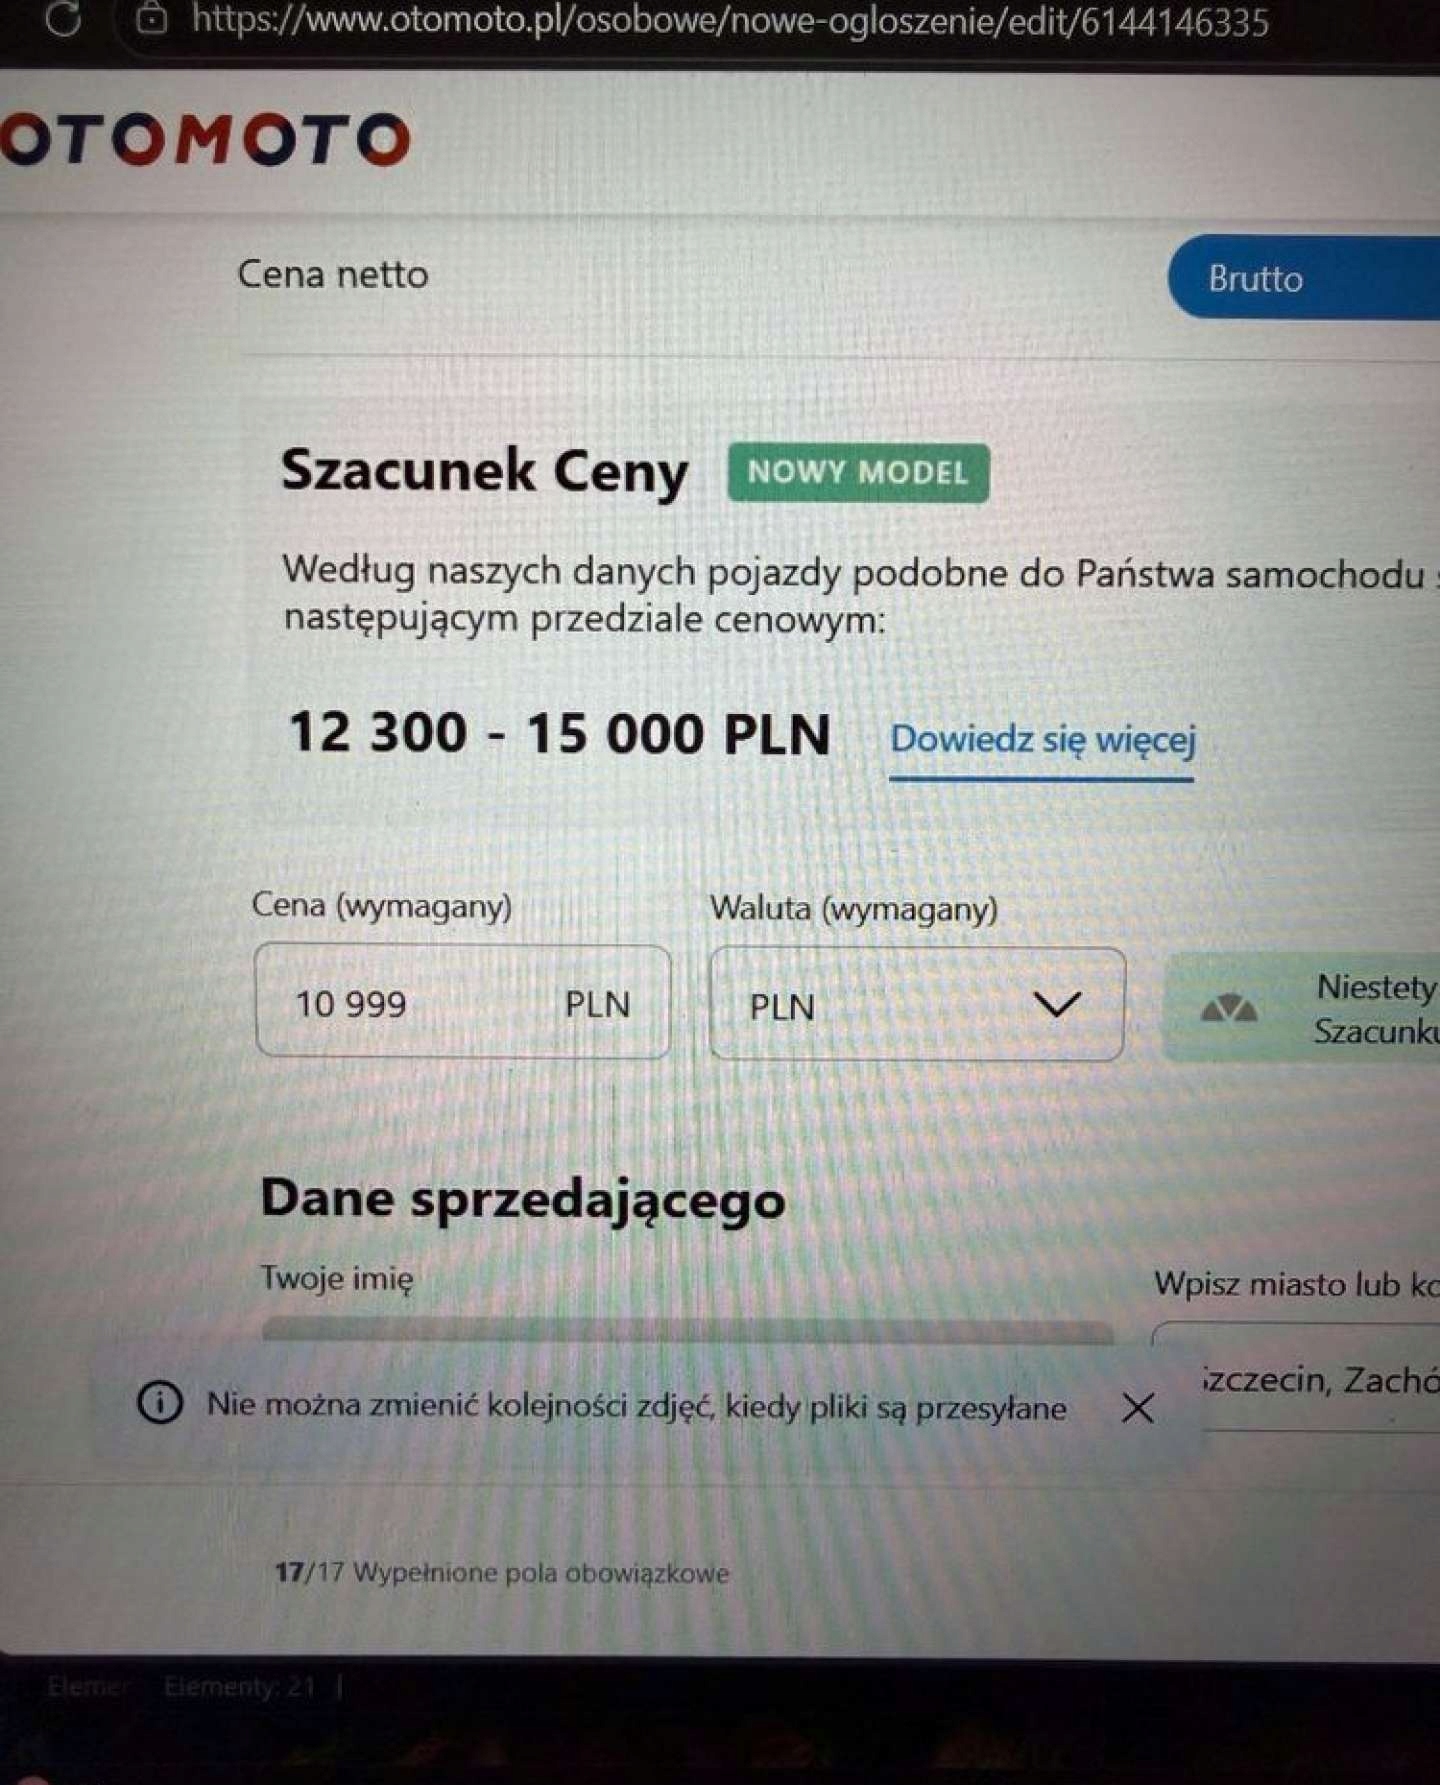Expand the PLN chevron arrow
This screenshot has width=1440, height=1785.
(x=1056, y=1004)
